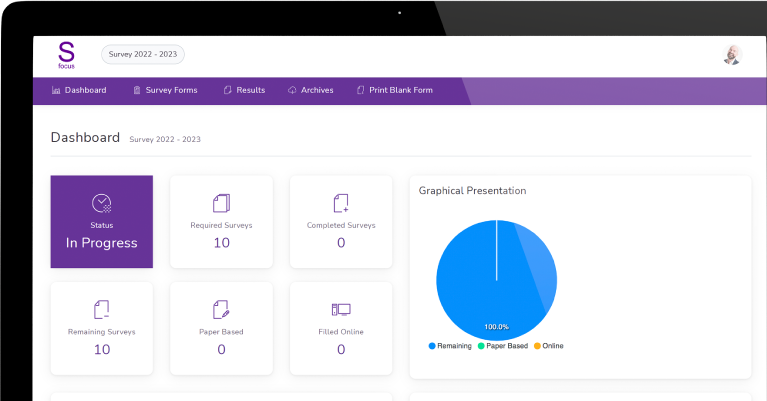Click the Completed Surveys label

pyautogui.click(x=341, y=225)
